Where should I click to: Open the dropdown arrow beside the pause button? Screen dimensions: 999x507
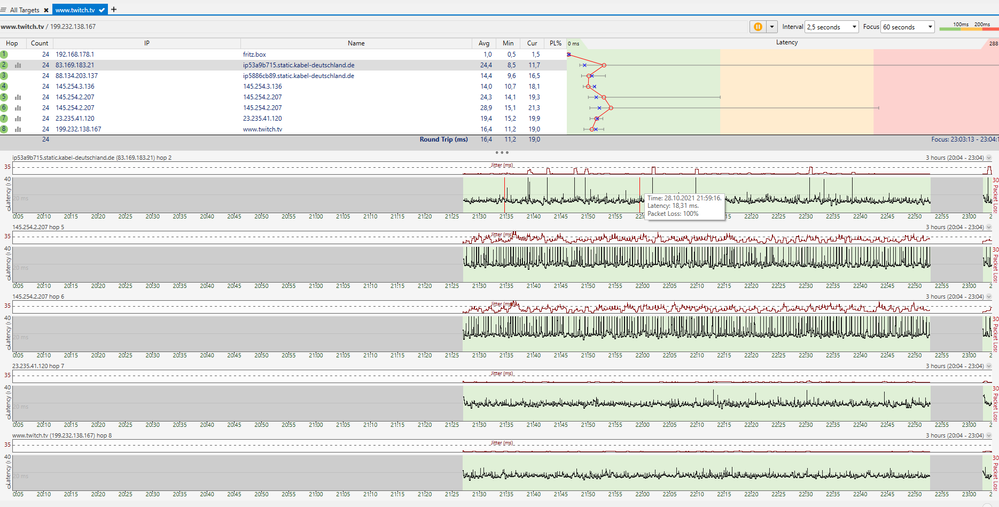[771, 27]
